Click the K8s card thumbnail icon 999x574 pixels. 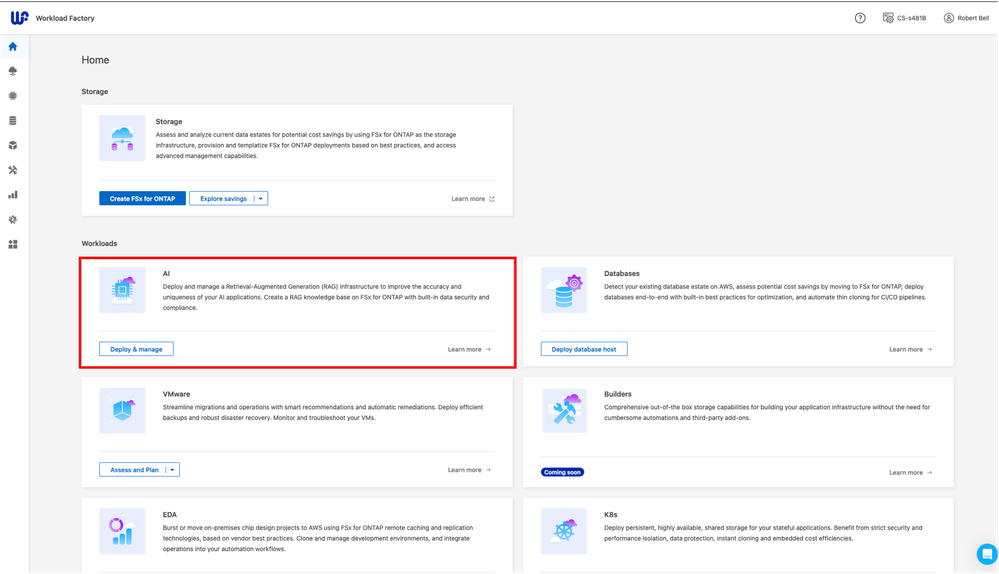click(564, 531)
